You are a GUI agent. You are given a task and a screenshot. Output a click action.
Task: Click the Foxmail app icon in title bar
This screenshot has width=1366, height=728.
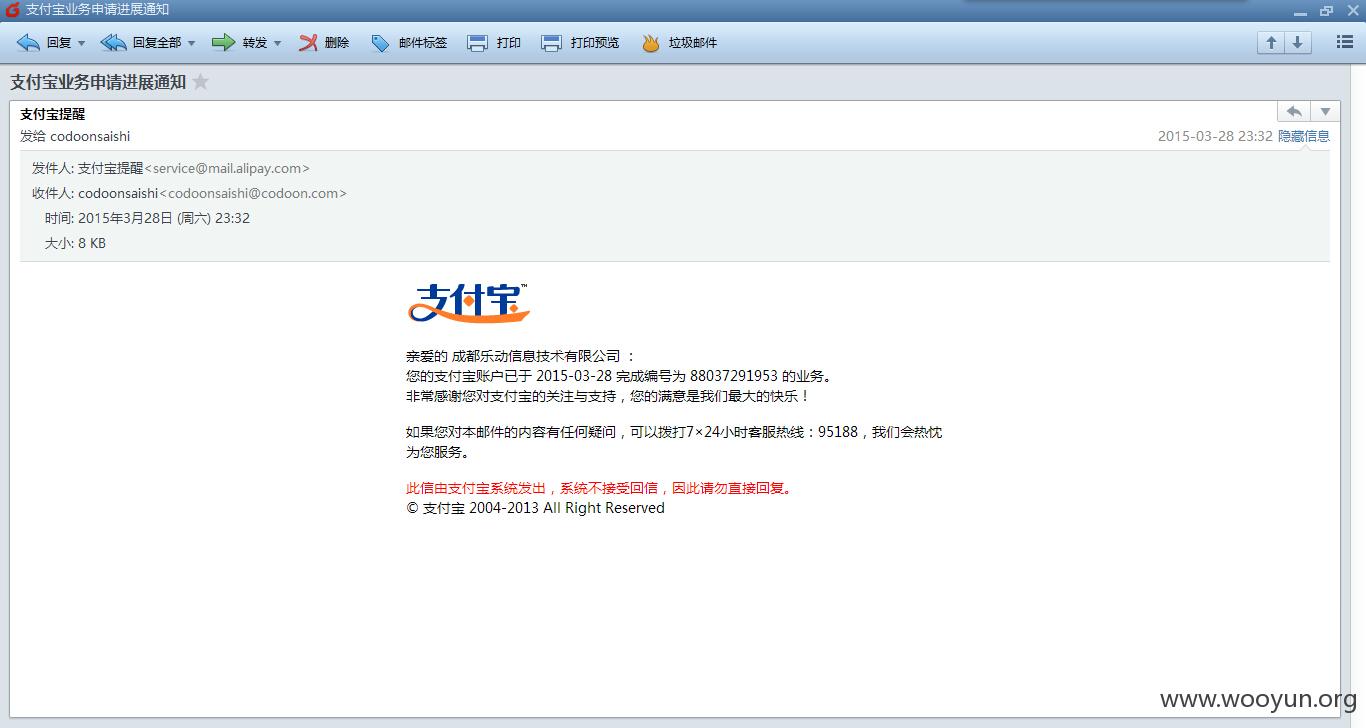click(x=12, y=10)
